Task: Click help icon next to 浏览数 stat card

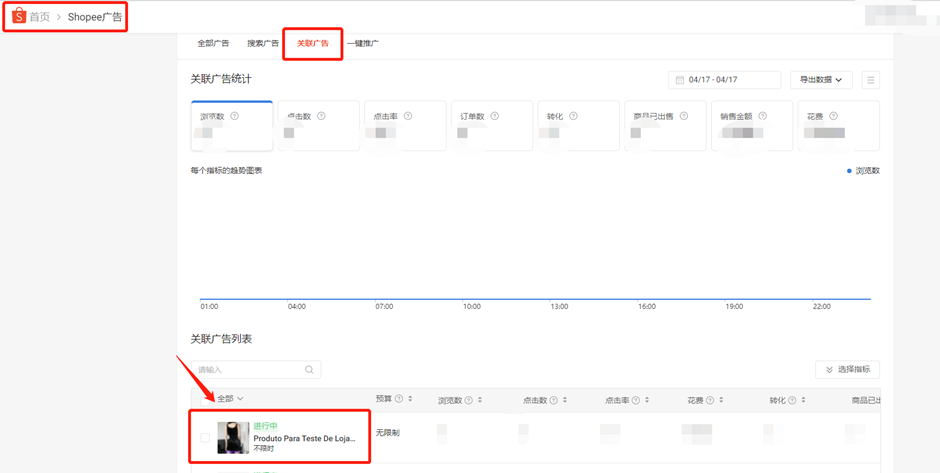Action: (234, 116)
